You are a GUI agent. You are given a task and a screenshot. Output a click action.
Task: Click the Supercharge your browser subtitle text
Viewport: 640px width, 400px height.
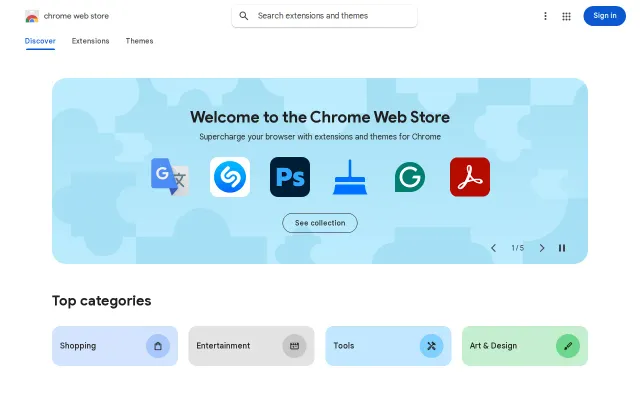tap(320, 137)
